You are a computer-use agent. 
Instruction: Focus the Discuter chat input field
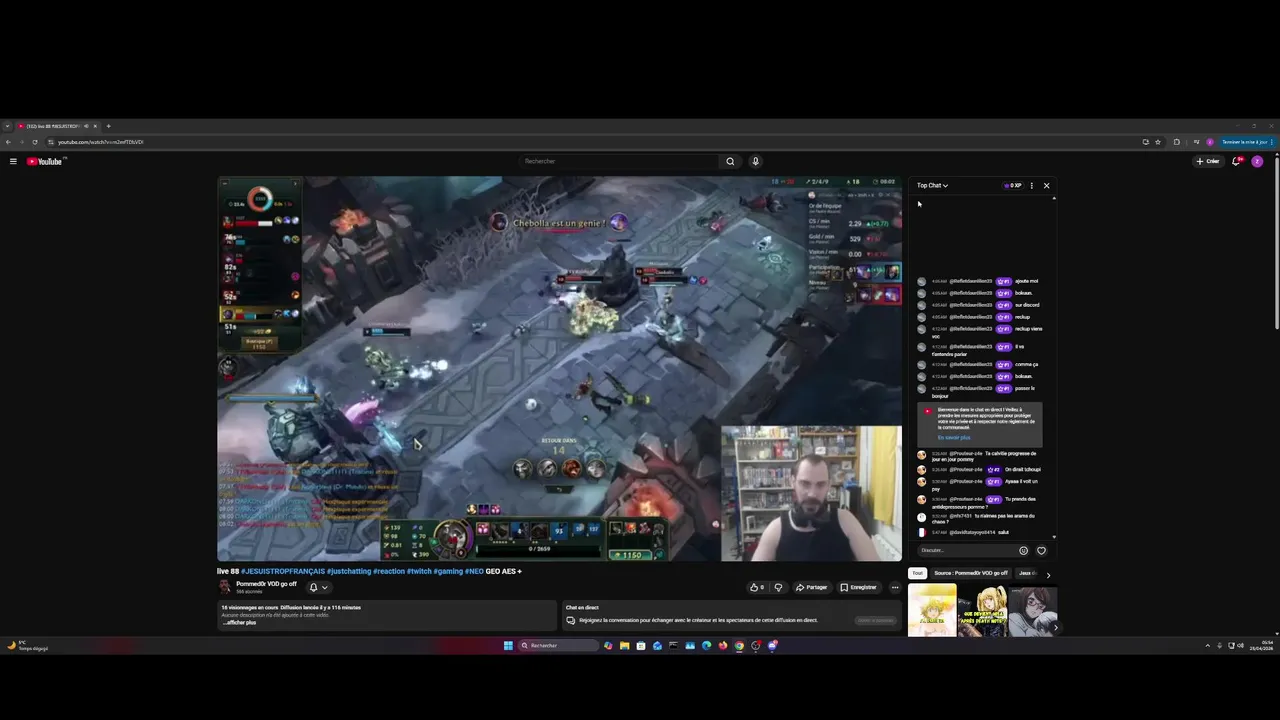tap(965, 550)
